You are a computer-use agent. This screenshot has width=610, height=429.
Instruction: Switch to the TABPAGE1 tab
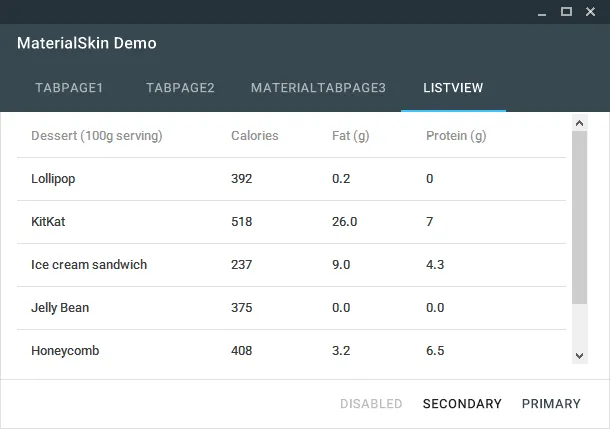click(69, 88)
